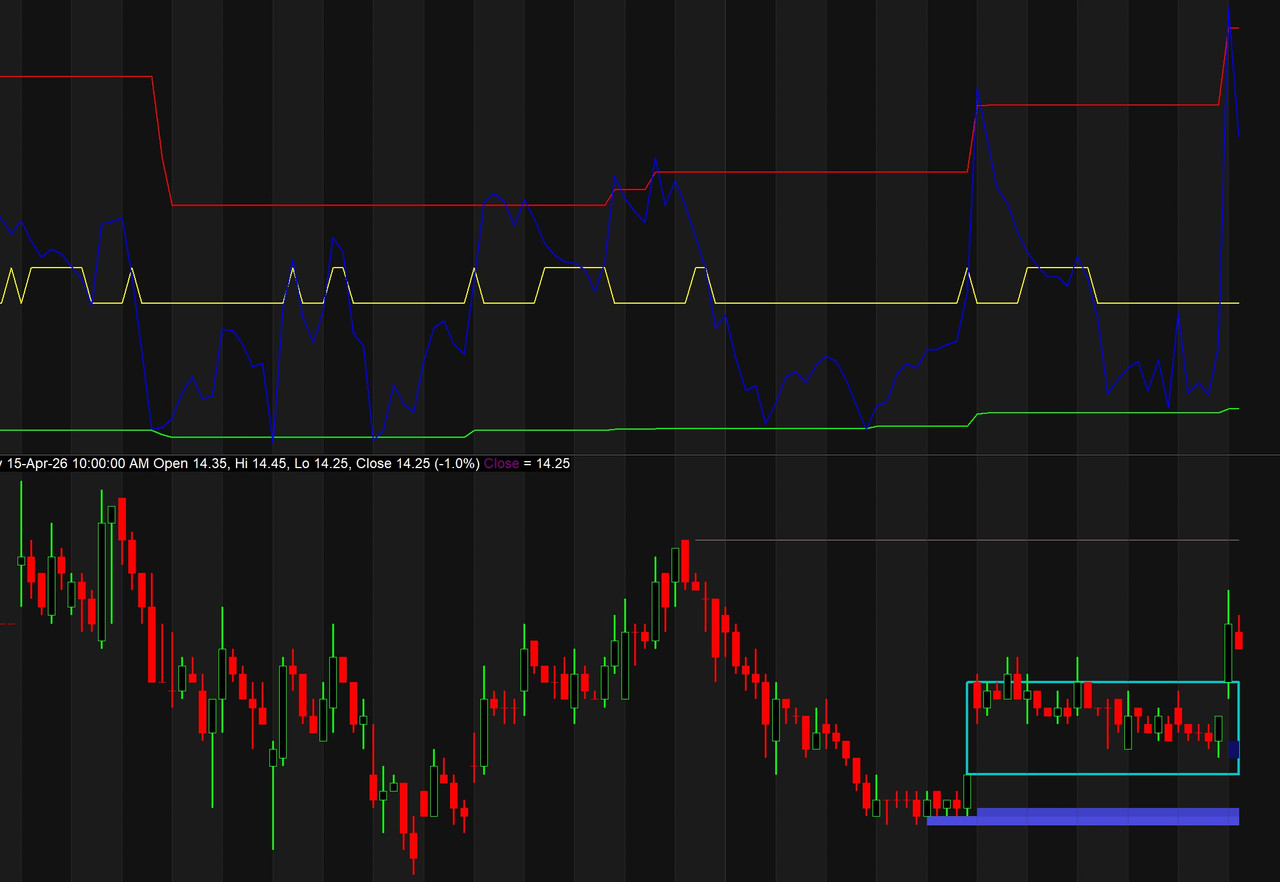Click the "15-Apr-26" date in chart title

point(37,464)
